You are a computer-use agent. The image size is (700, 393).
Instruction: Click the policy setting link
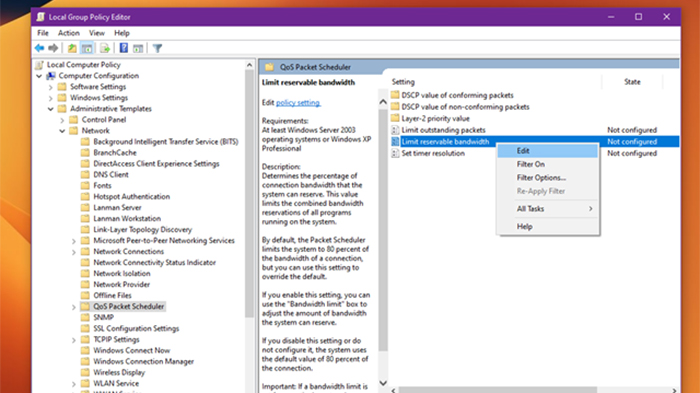coord(298,103)
